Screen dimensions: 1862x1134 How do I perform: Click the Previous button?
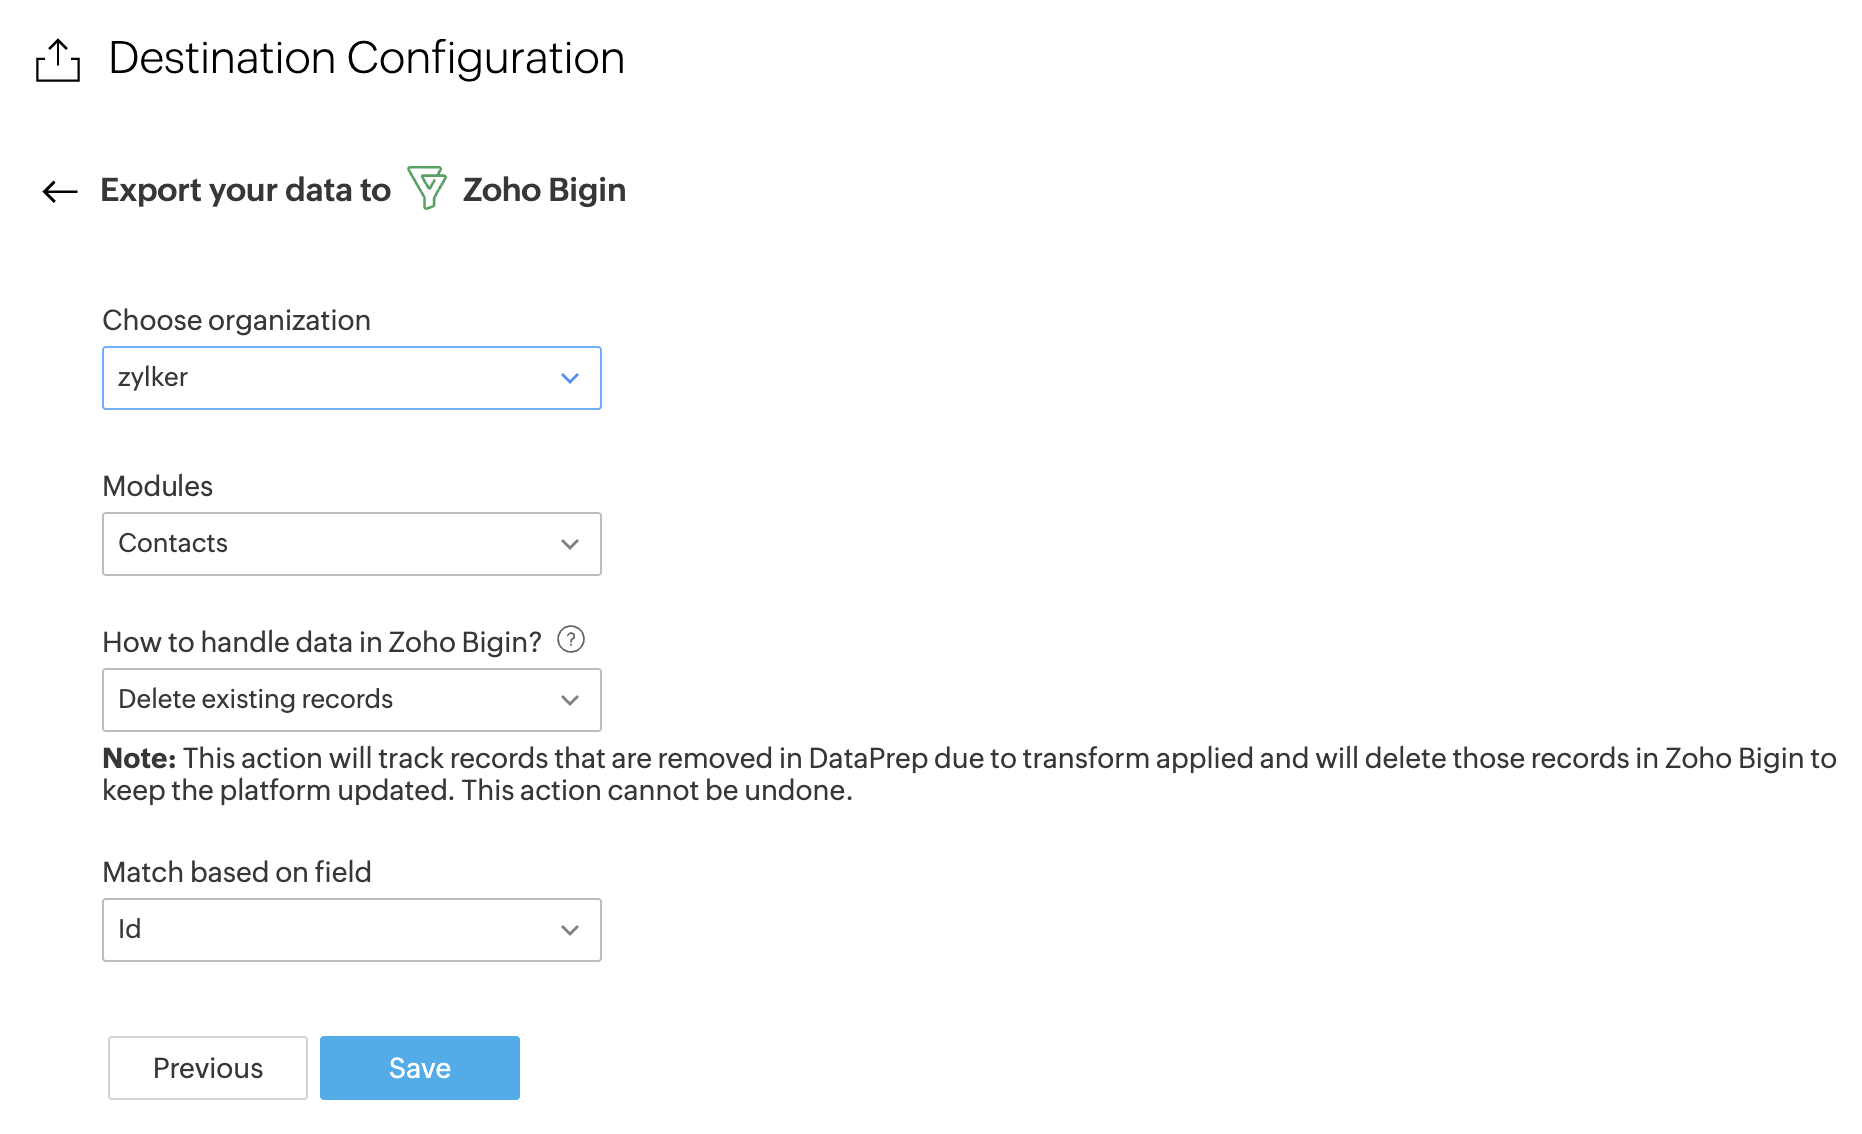coord(208,1068)
